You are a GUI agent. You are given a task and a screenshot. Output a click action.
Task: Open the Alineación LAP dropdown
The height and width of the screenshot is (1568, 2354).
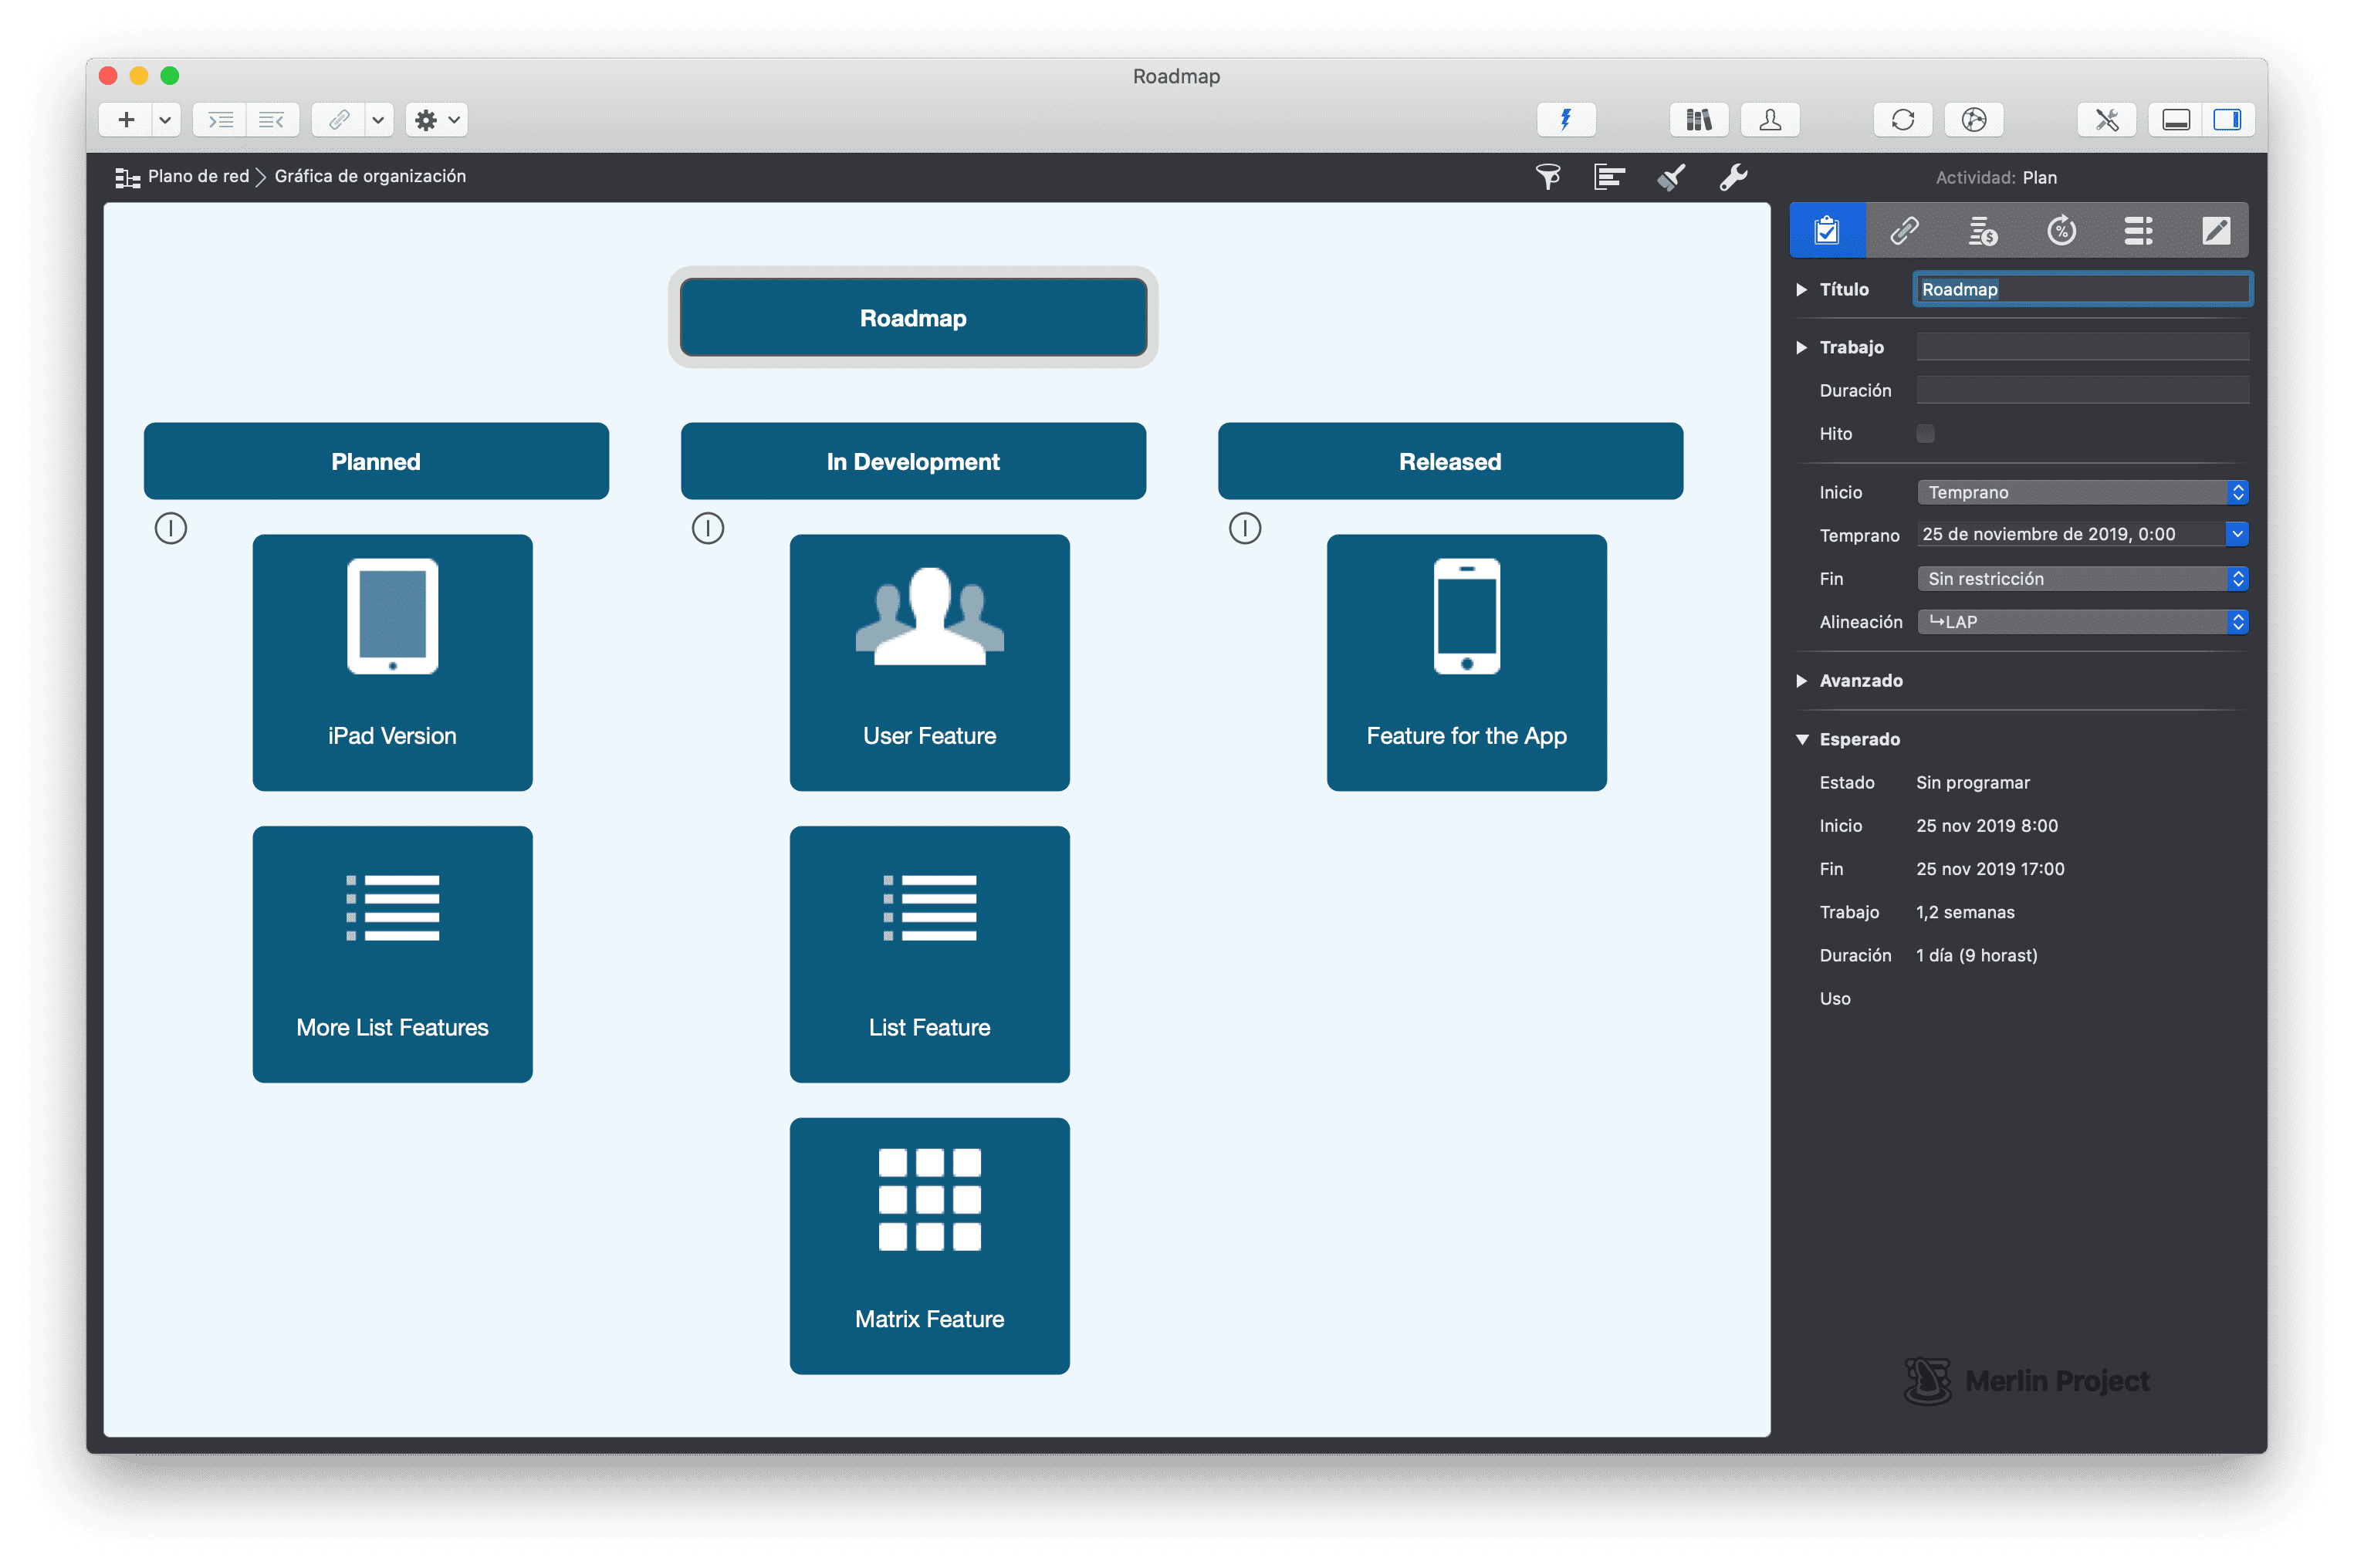[2082, 622]
